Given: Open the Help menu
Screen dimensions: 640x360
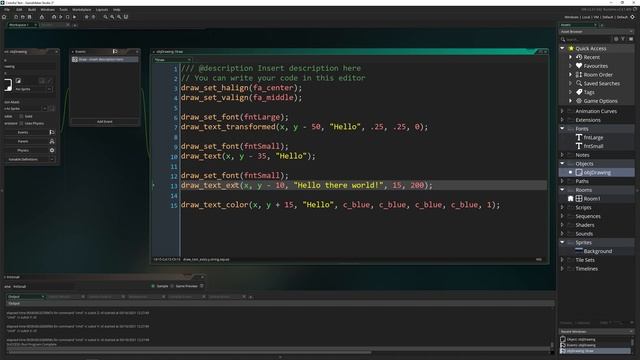Looking at the screenshot, I should click(x=117, y=9).
